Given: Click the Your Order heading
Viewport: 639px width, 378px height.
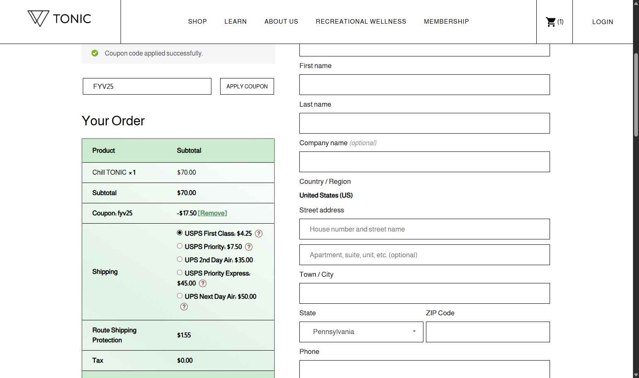Looking at the screenshot, I should coord(113,121).
